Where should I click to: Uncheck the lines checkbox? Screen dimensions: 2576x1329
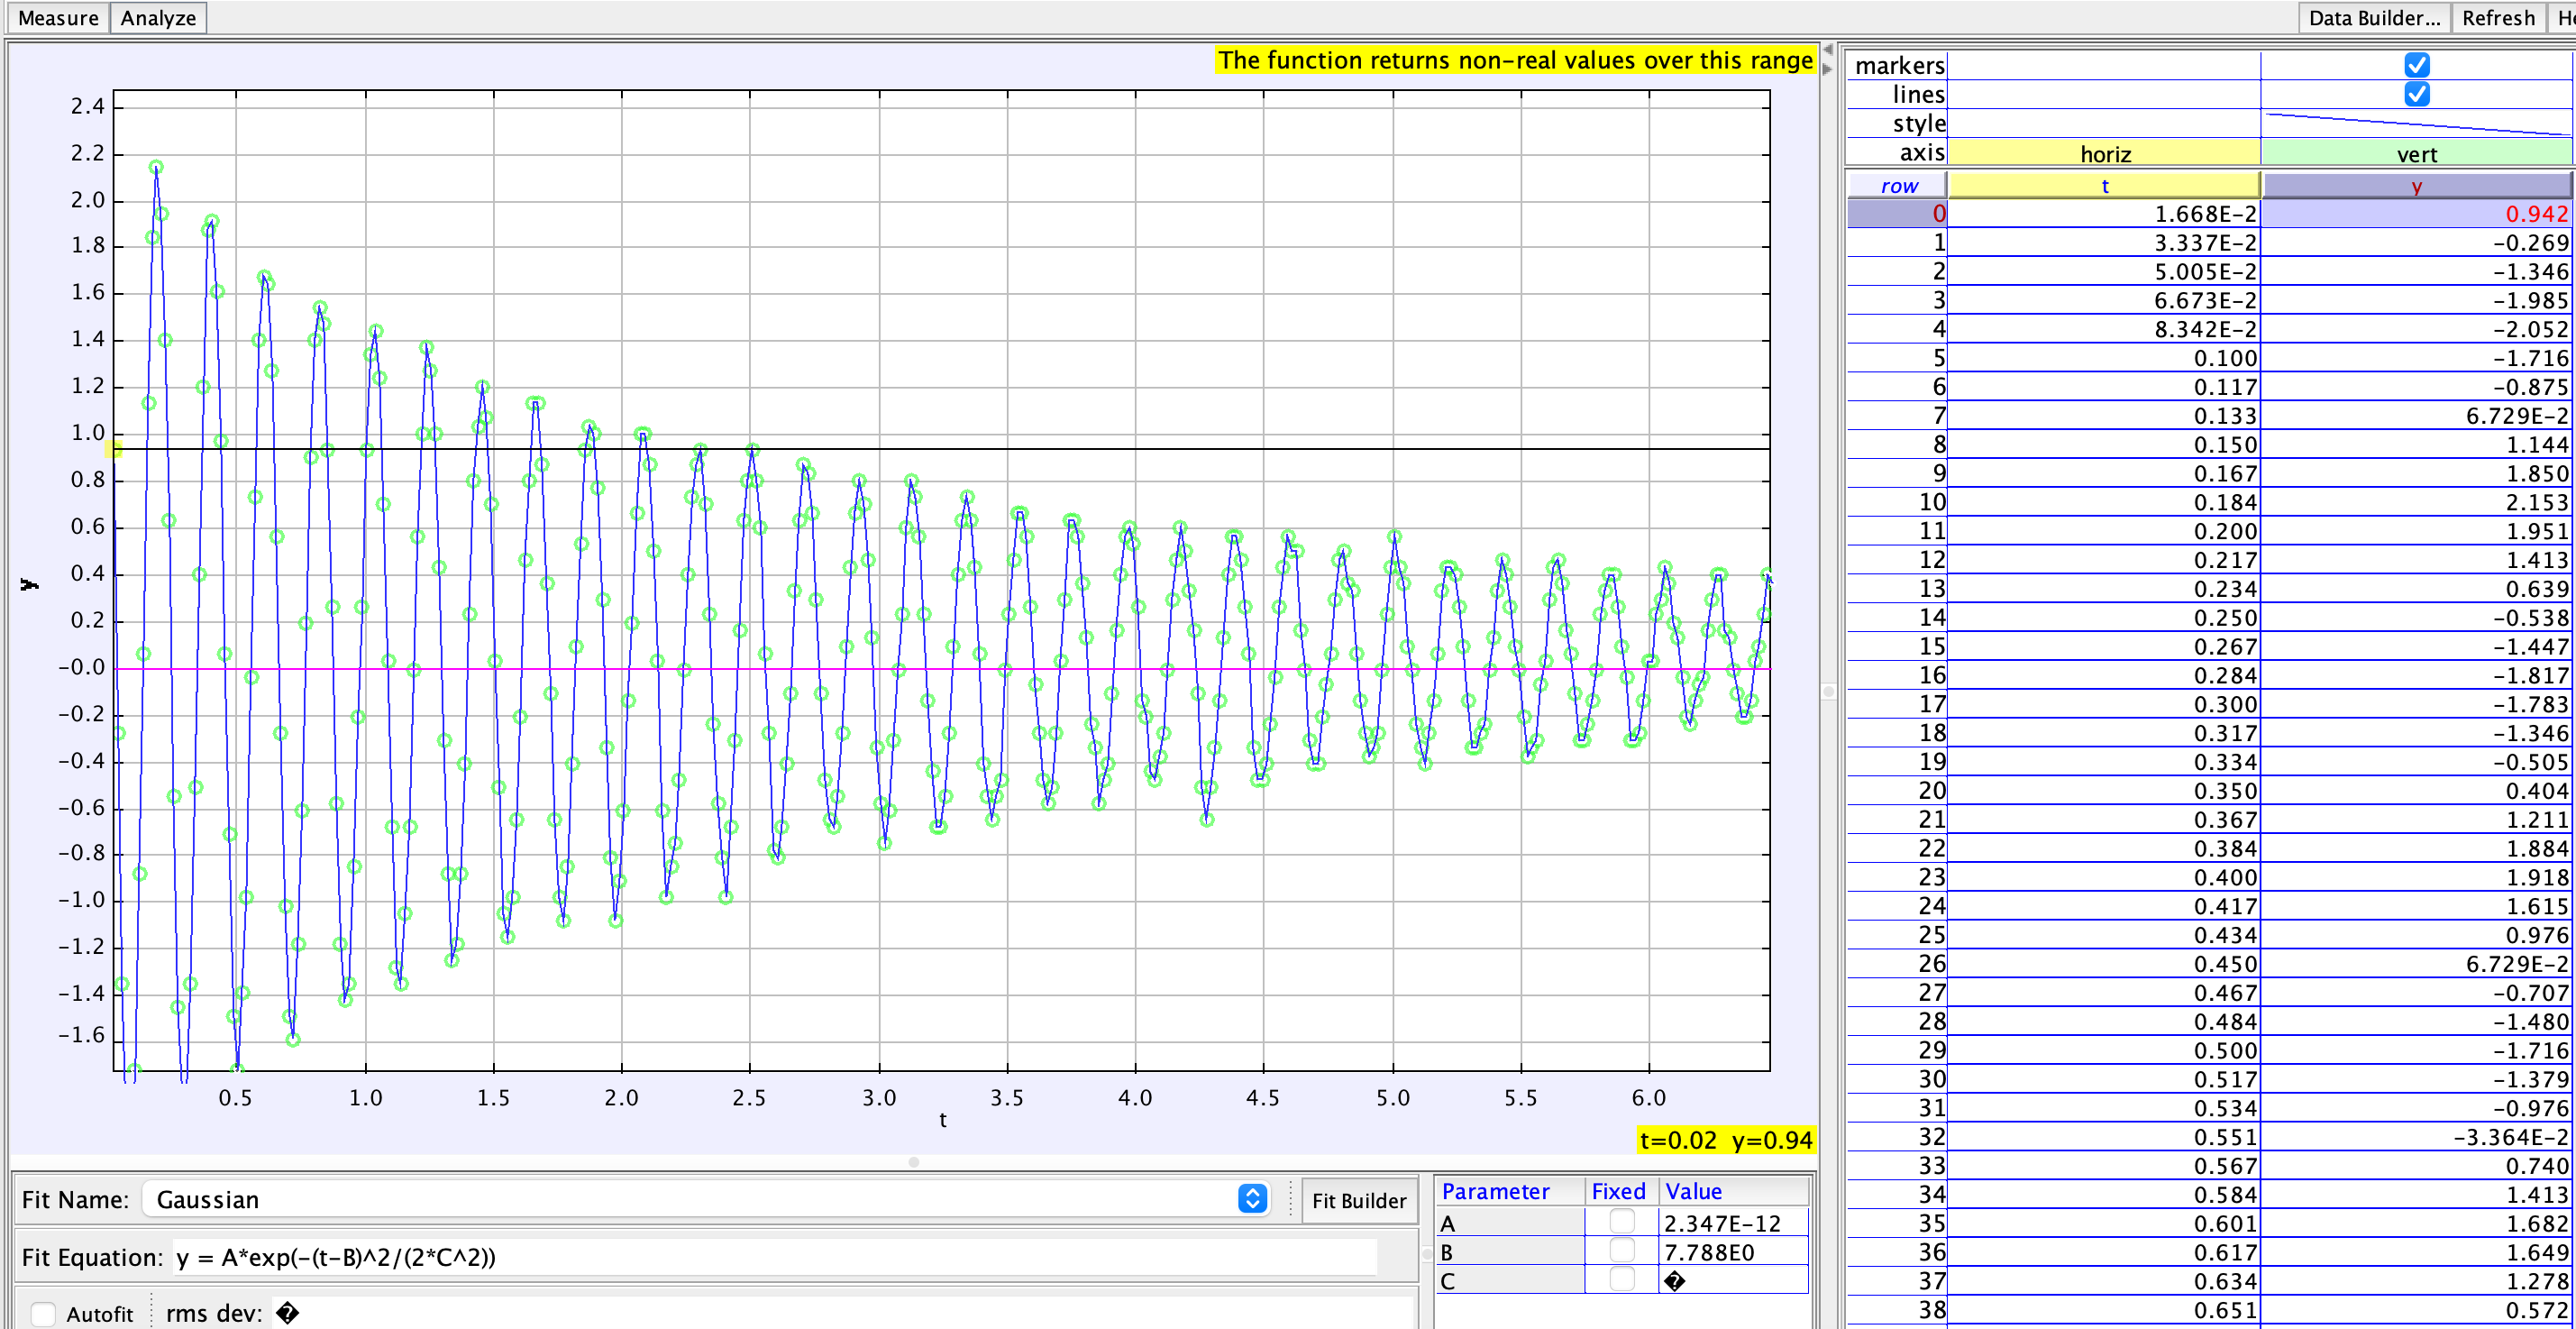click(2416, 94)
